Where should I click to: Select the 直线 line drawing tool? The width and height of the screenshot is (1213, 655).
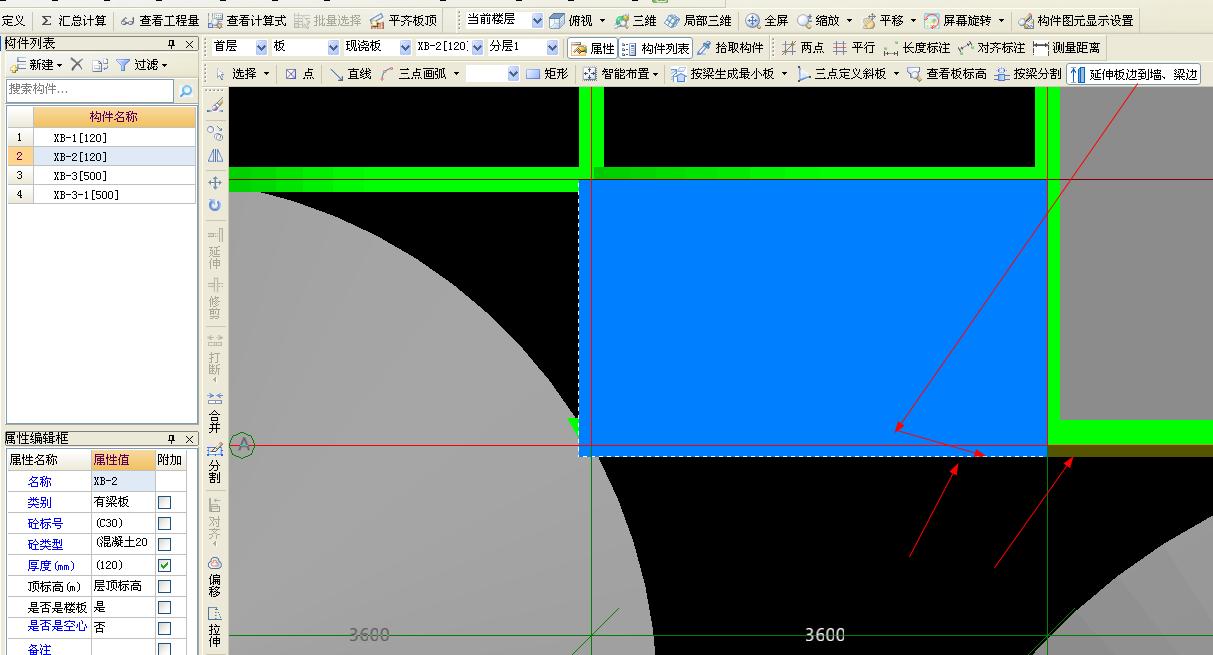(x=351, y=74)
